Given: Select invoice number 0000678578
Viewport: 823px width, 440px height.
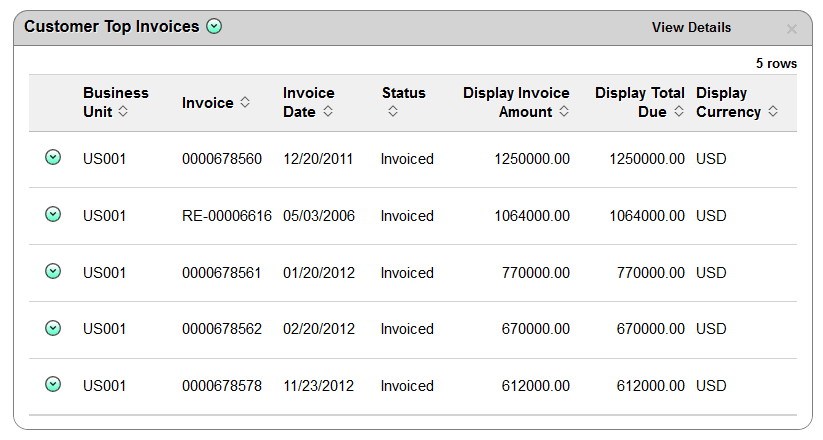Looking at the screenshot, I should coord(221,386).
